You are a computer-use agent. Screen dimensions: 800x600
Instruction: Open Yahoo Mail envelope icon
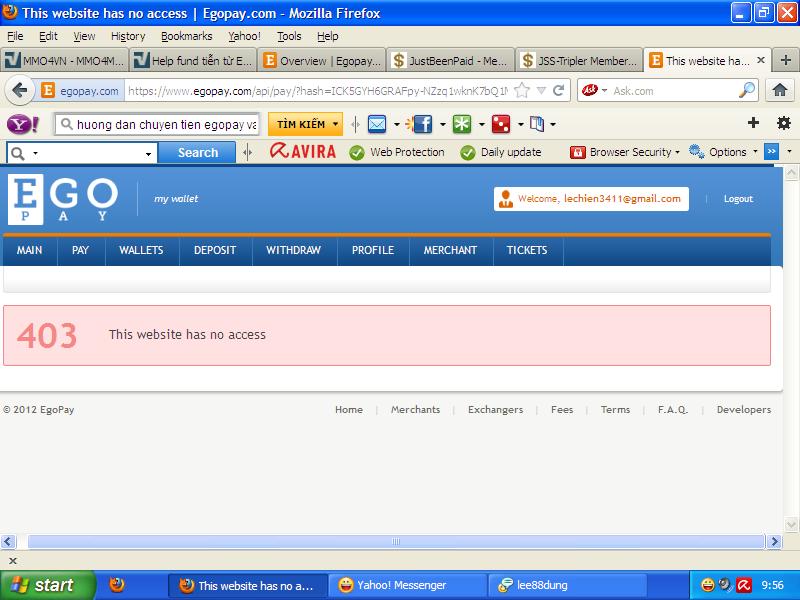pos(377,124)
